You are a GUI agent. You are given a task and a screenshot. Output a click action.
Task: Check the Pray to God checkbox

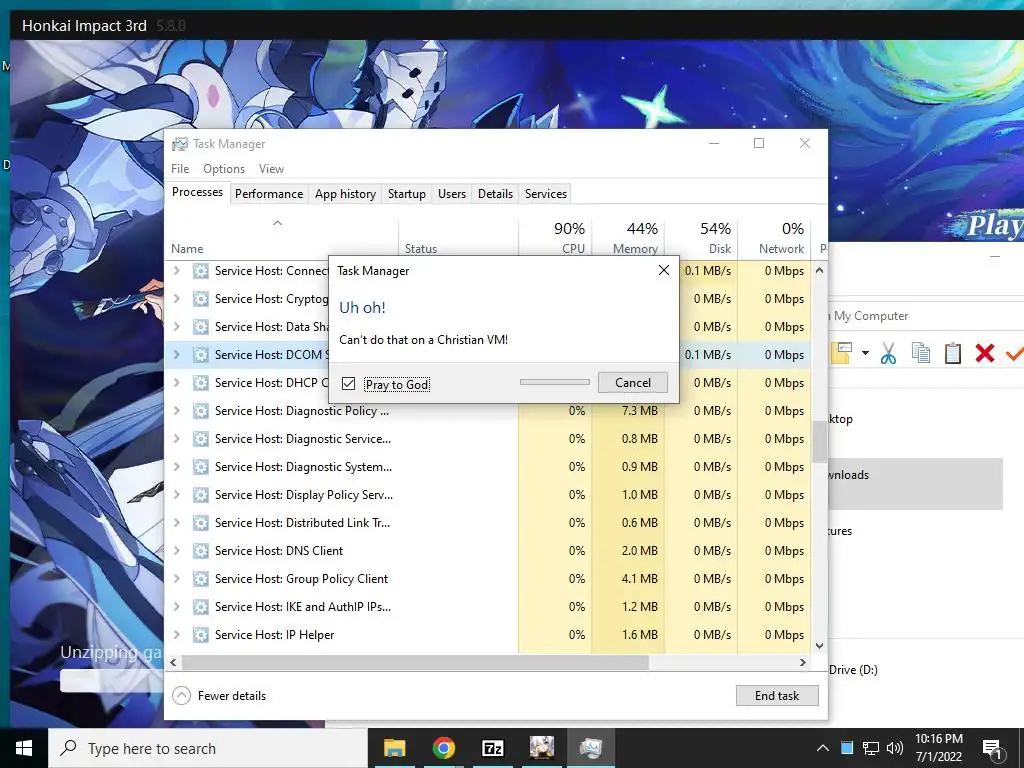click(349, 383)
